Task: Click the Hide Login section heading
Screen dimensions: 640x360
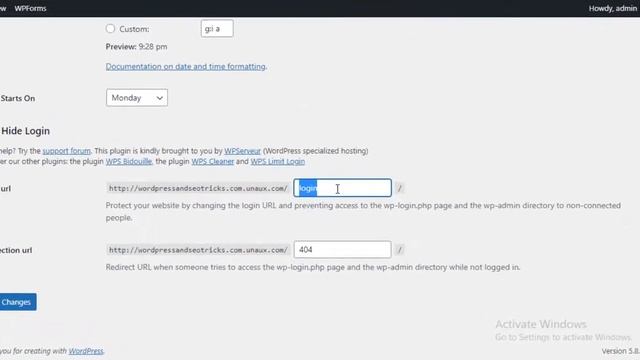Action: [x=25, y=131]
